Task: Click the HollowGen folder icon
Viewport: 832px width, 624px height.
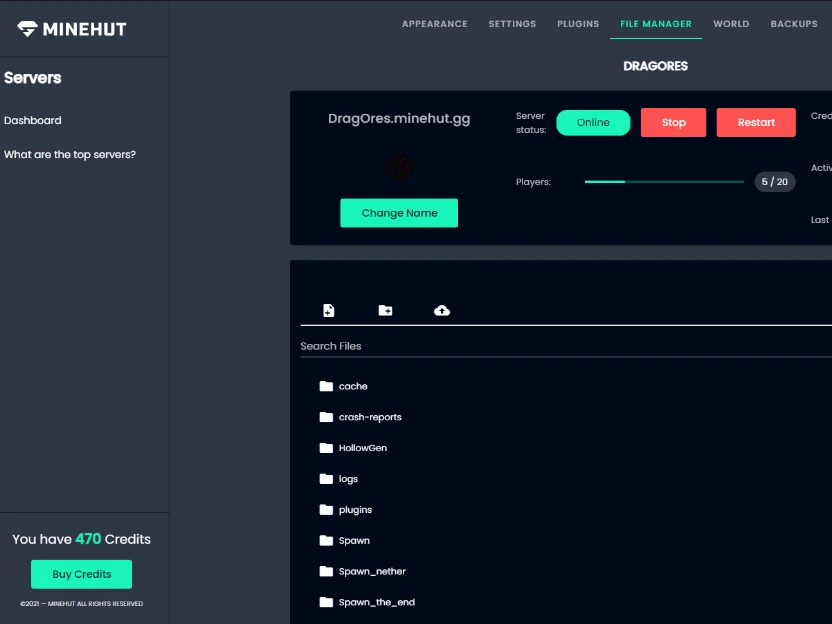Action: [326, 448]
